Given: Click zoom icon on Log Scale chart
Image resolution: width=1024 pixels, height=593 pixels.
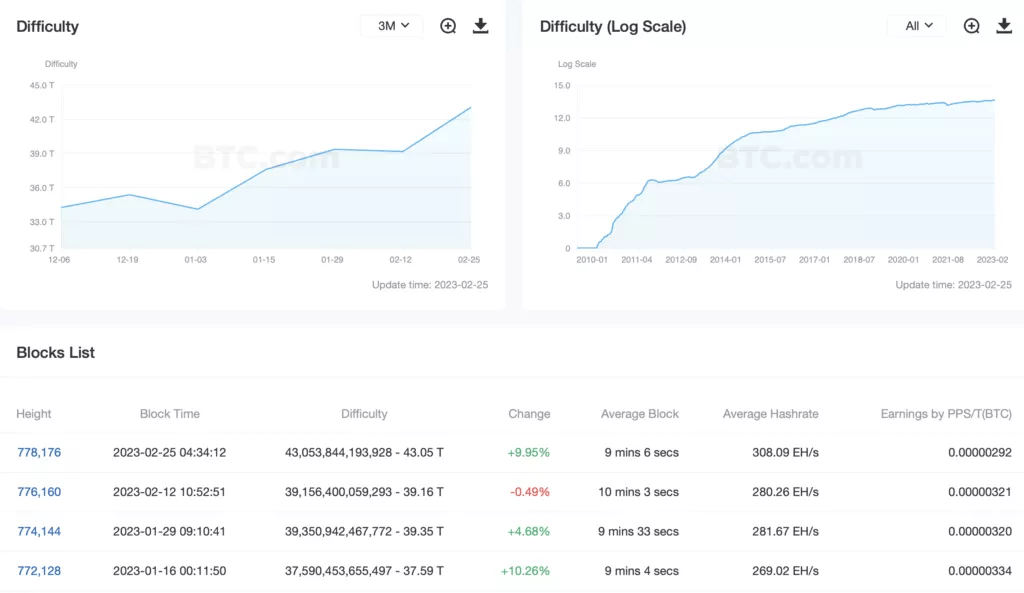Looking at the screenshot, I should (x=971, y=26).
